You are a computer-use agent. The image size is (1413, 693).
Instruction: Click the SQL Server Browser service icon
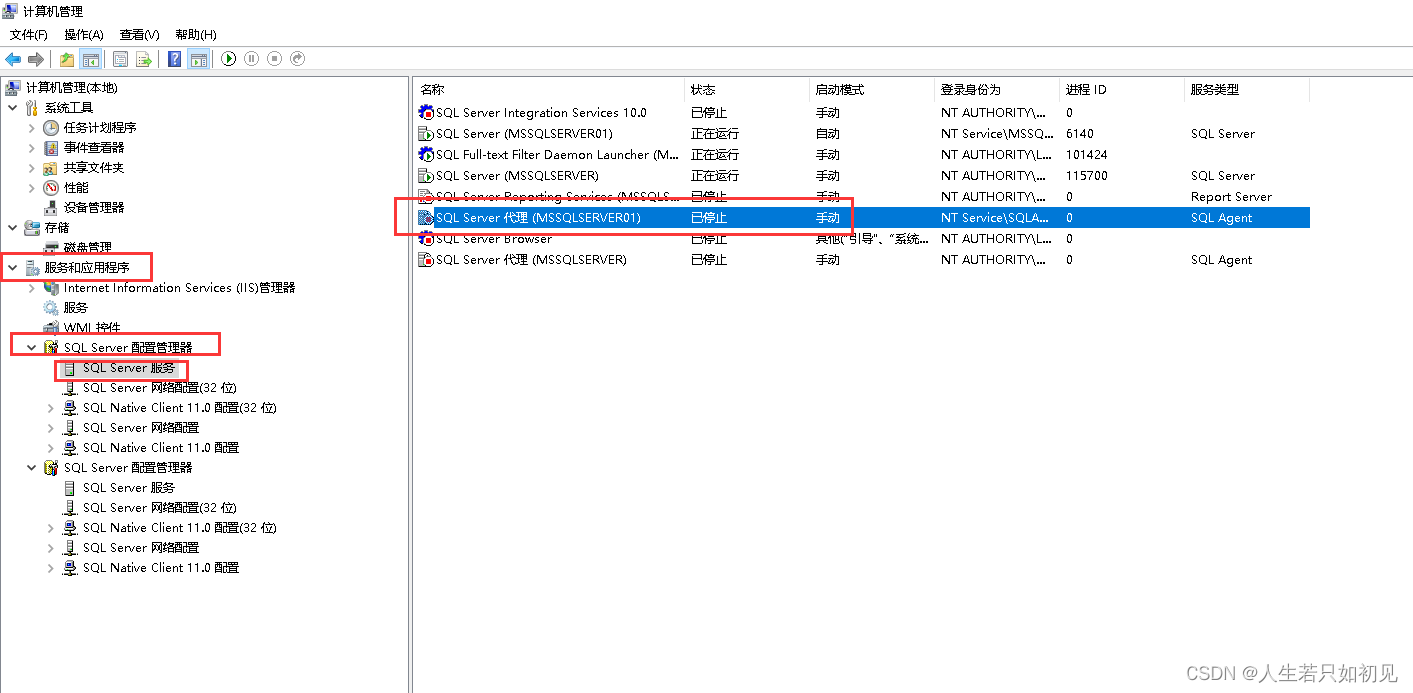[426, 239]
